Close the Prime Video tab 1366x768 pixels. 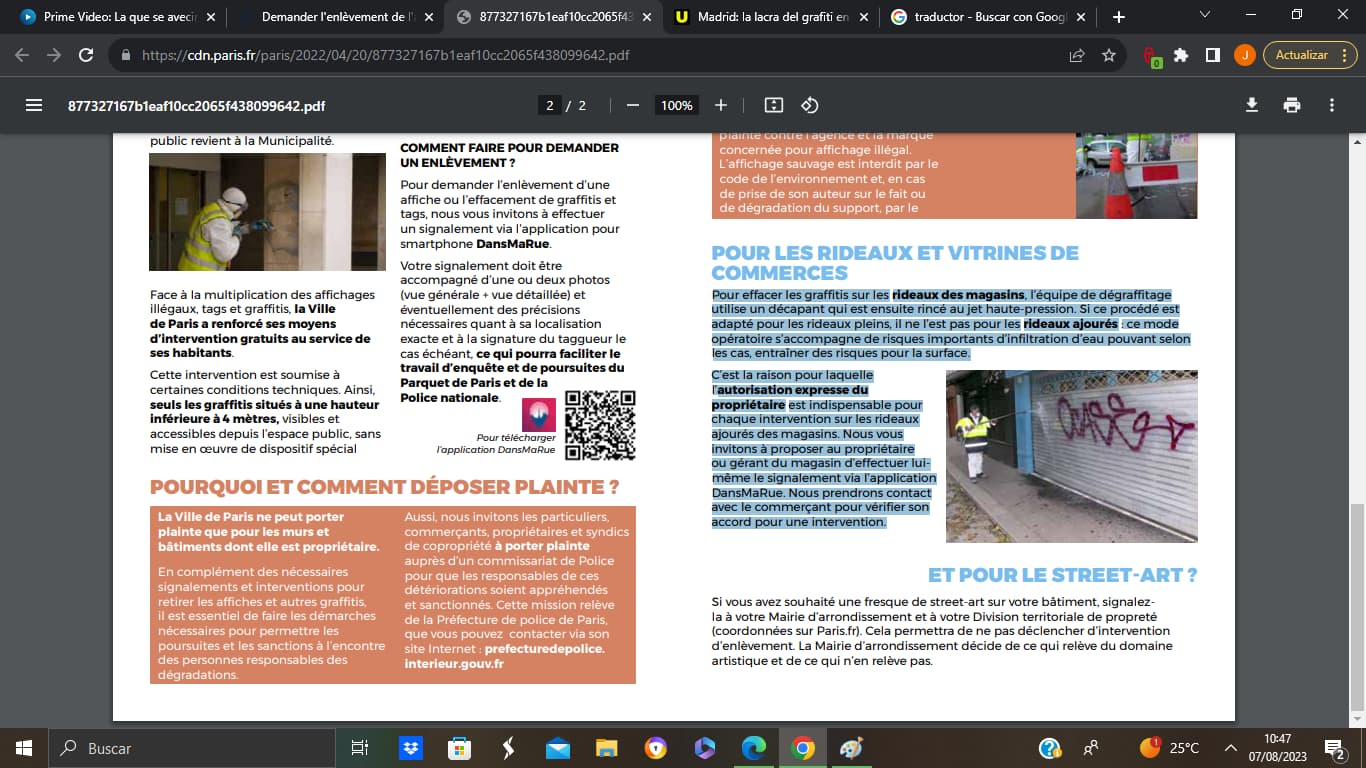tap(209, 17)
